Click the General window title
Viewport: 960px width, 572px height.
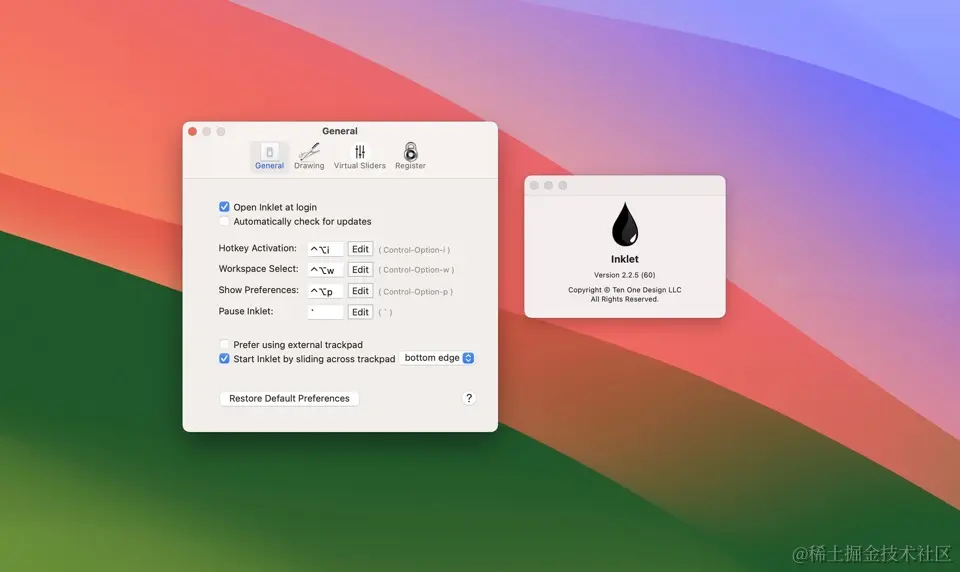[340, 131]
